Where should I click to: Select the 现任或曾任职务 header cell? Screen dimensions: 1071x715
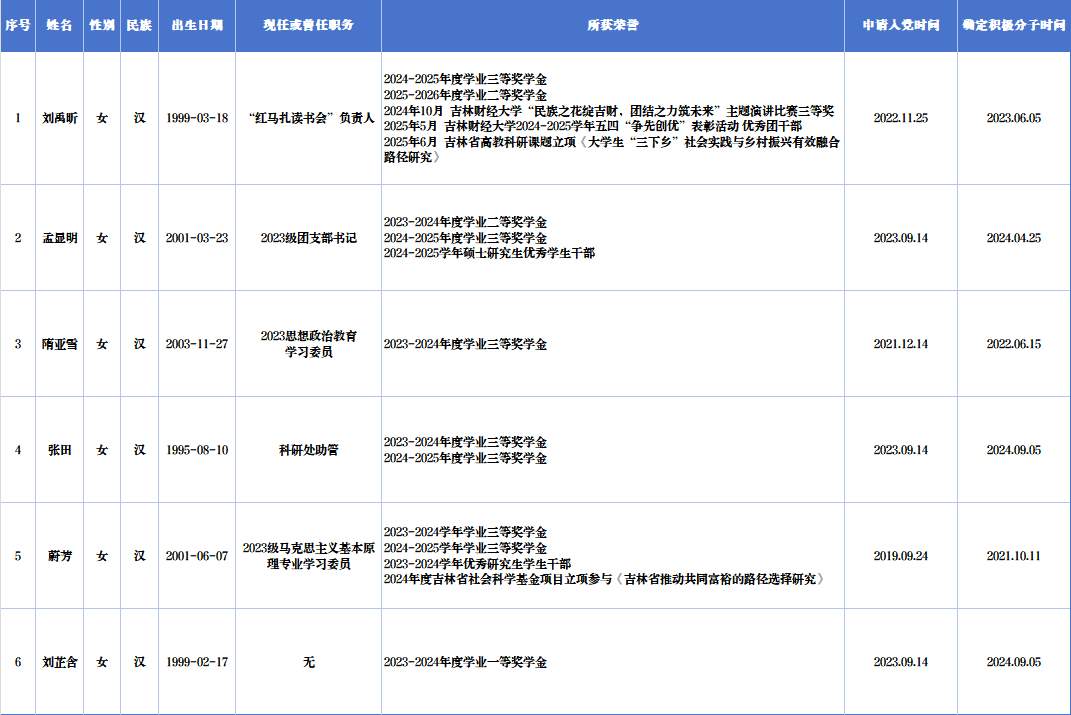tap(308, 26)
